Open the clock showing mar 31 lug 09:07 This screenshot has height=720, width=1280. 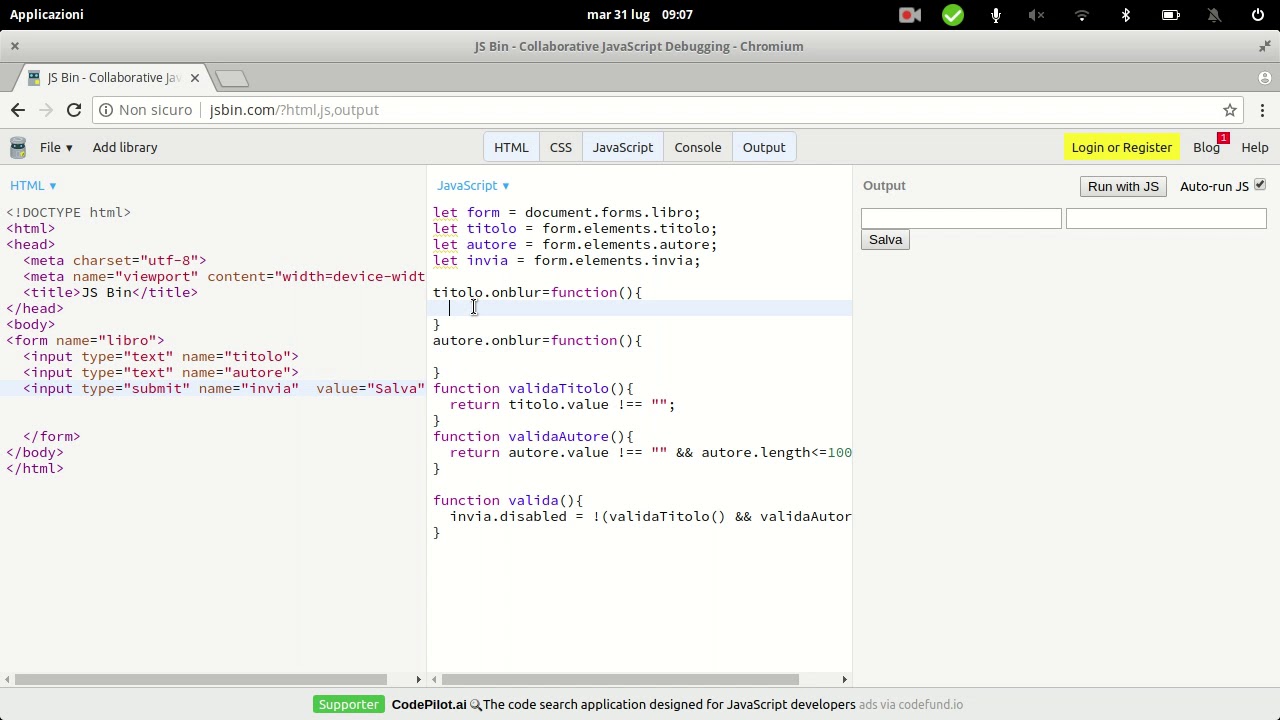[640, 15]
